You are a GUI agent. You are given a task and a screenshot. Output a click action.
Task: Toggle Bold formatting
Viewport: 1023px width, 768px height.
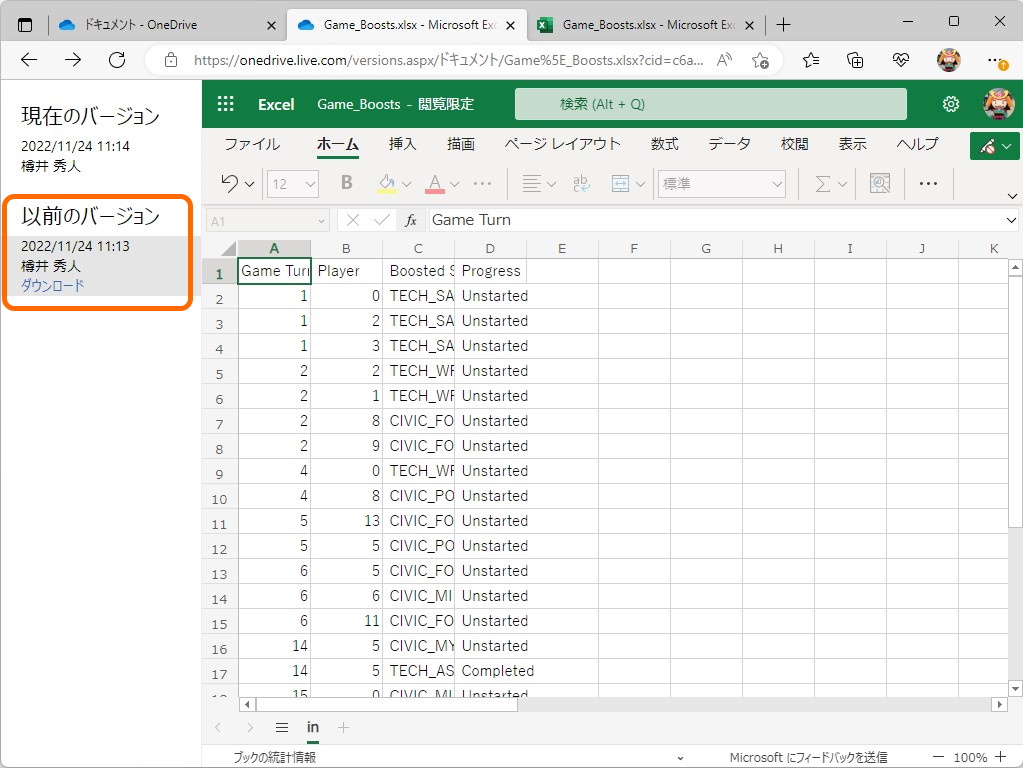[346, 183]
